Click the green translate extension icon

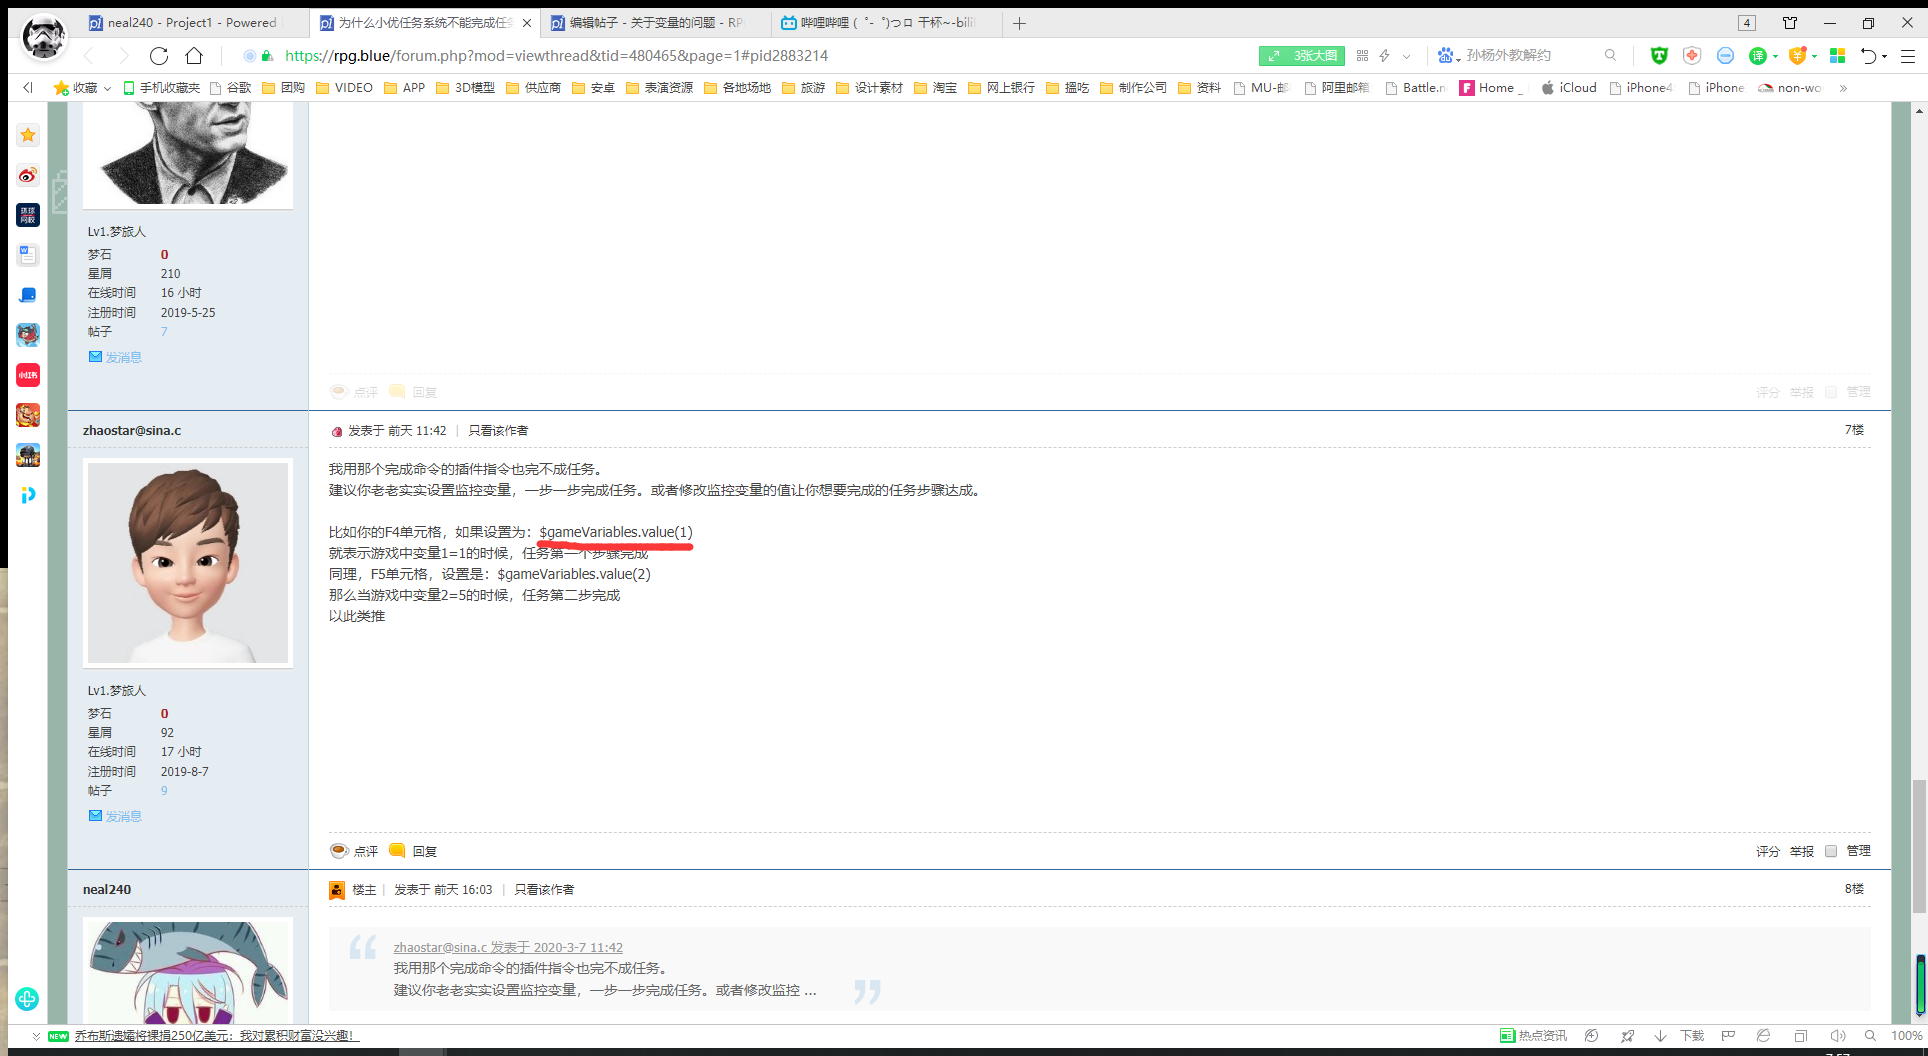pos(1757,56)
